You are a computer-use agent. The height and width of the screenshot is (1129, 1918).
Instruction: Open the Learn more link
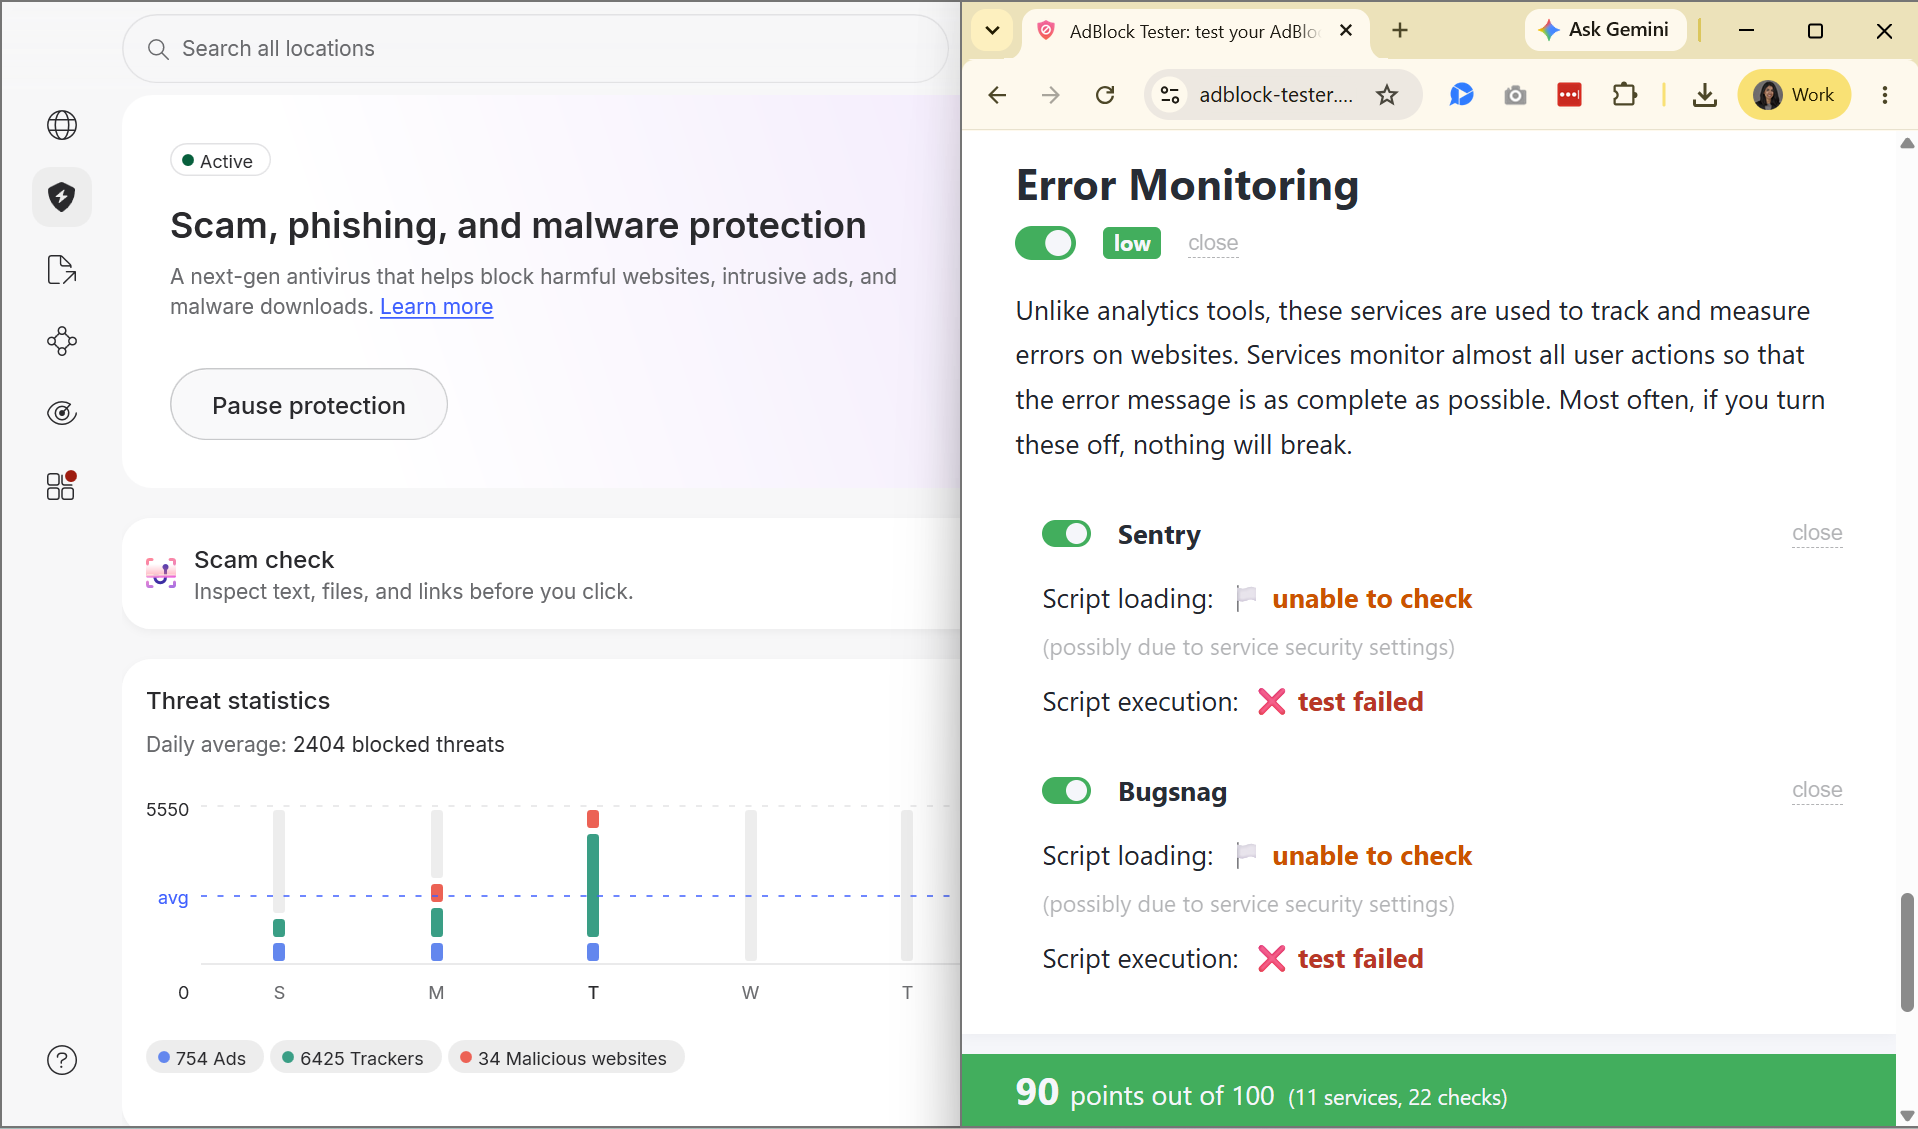coord(436,307)
